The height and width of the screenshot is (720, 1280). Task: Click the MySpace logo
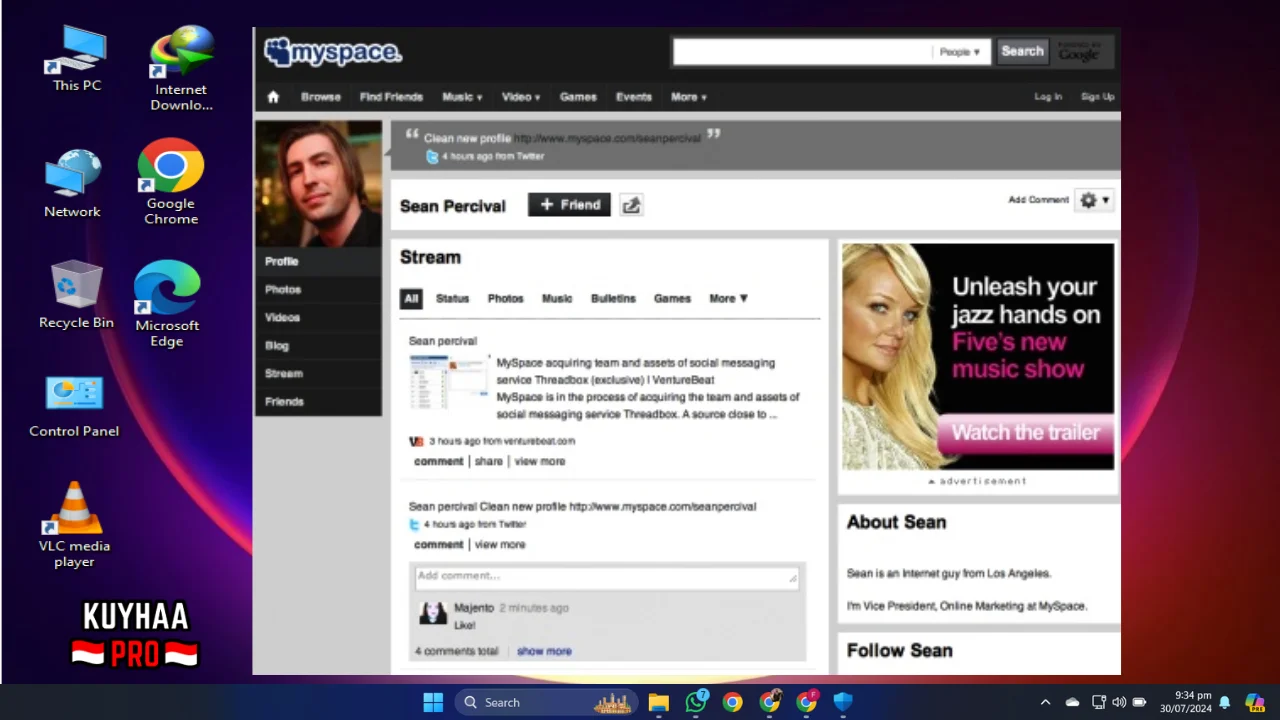click(332, 52)
